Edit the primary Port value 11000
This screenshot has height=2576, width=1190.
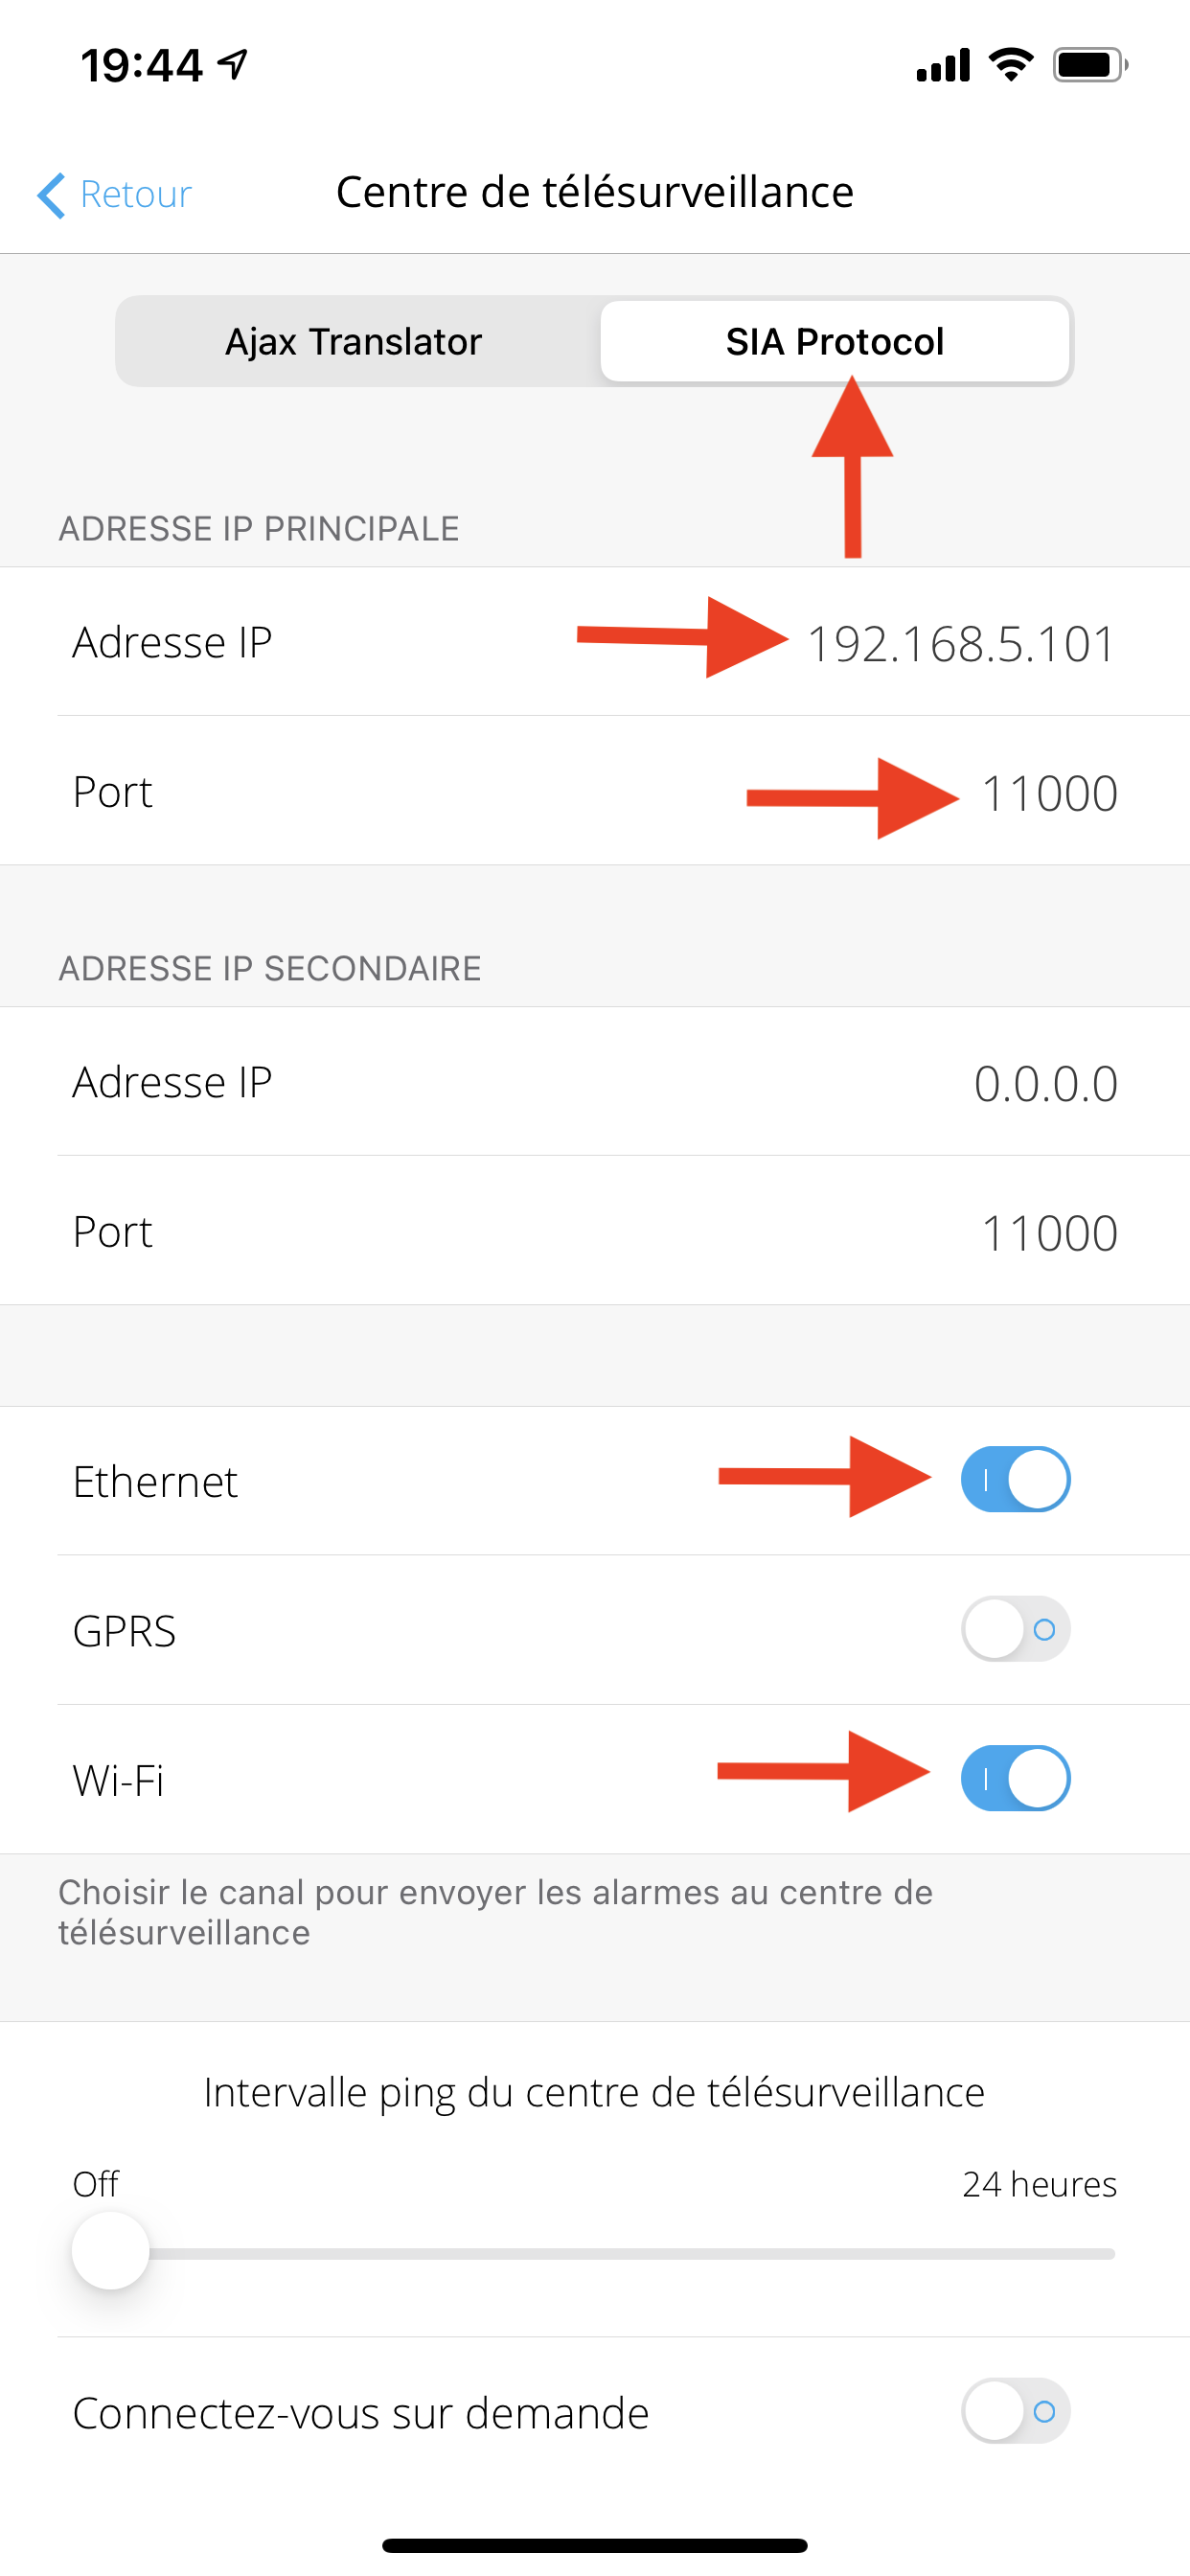[x=1050, y=792]
